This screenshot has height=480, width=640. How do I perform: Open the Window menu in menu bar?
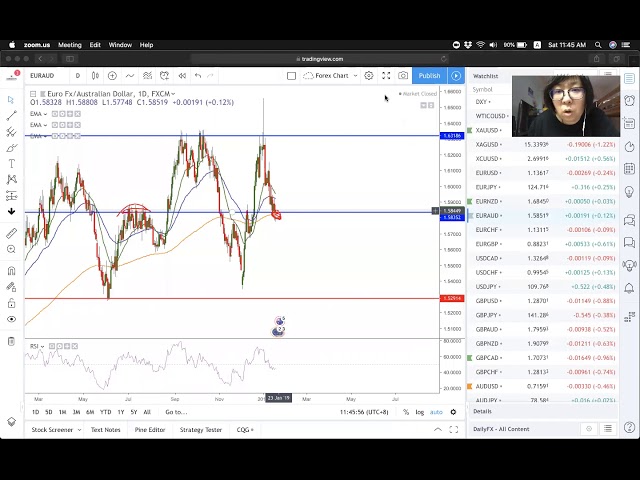(x=120, y=45)
